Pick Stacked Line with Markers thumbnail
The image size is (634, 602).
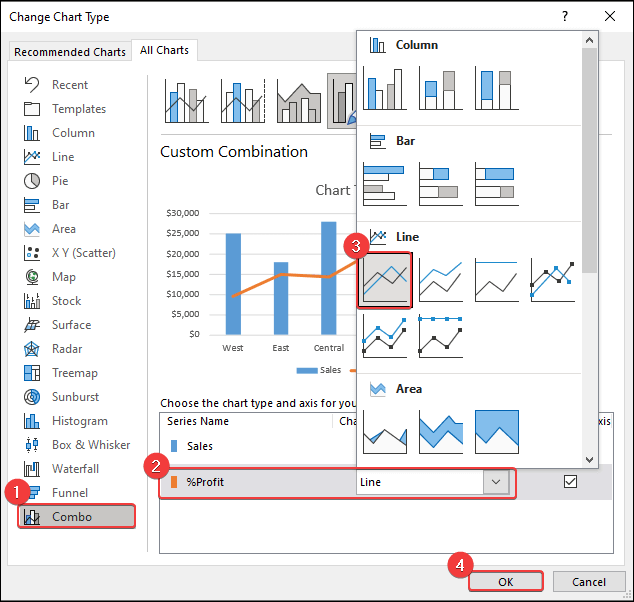click(x=385, y=336)
